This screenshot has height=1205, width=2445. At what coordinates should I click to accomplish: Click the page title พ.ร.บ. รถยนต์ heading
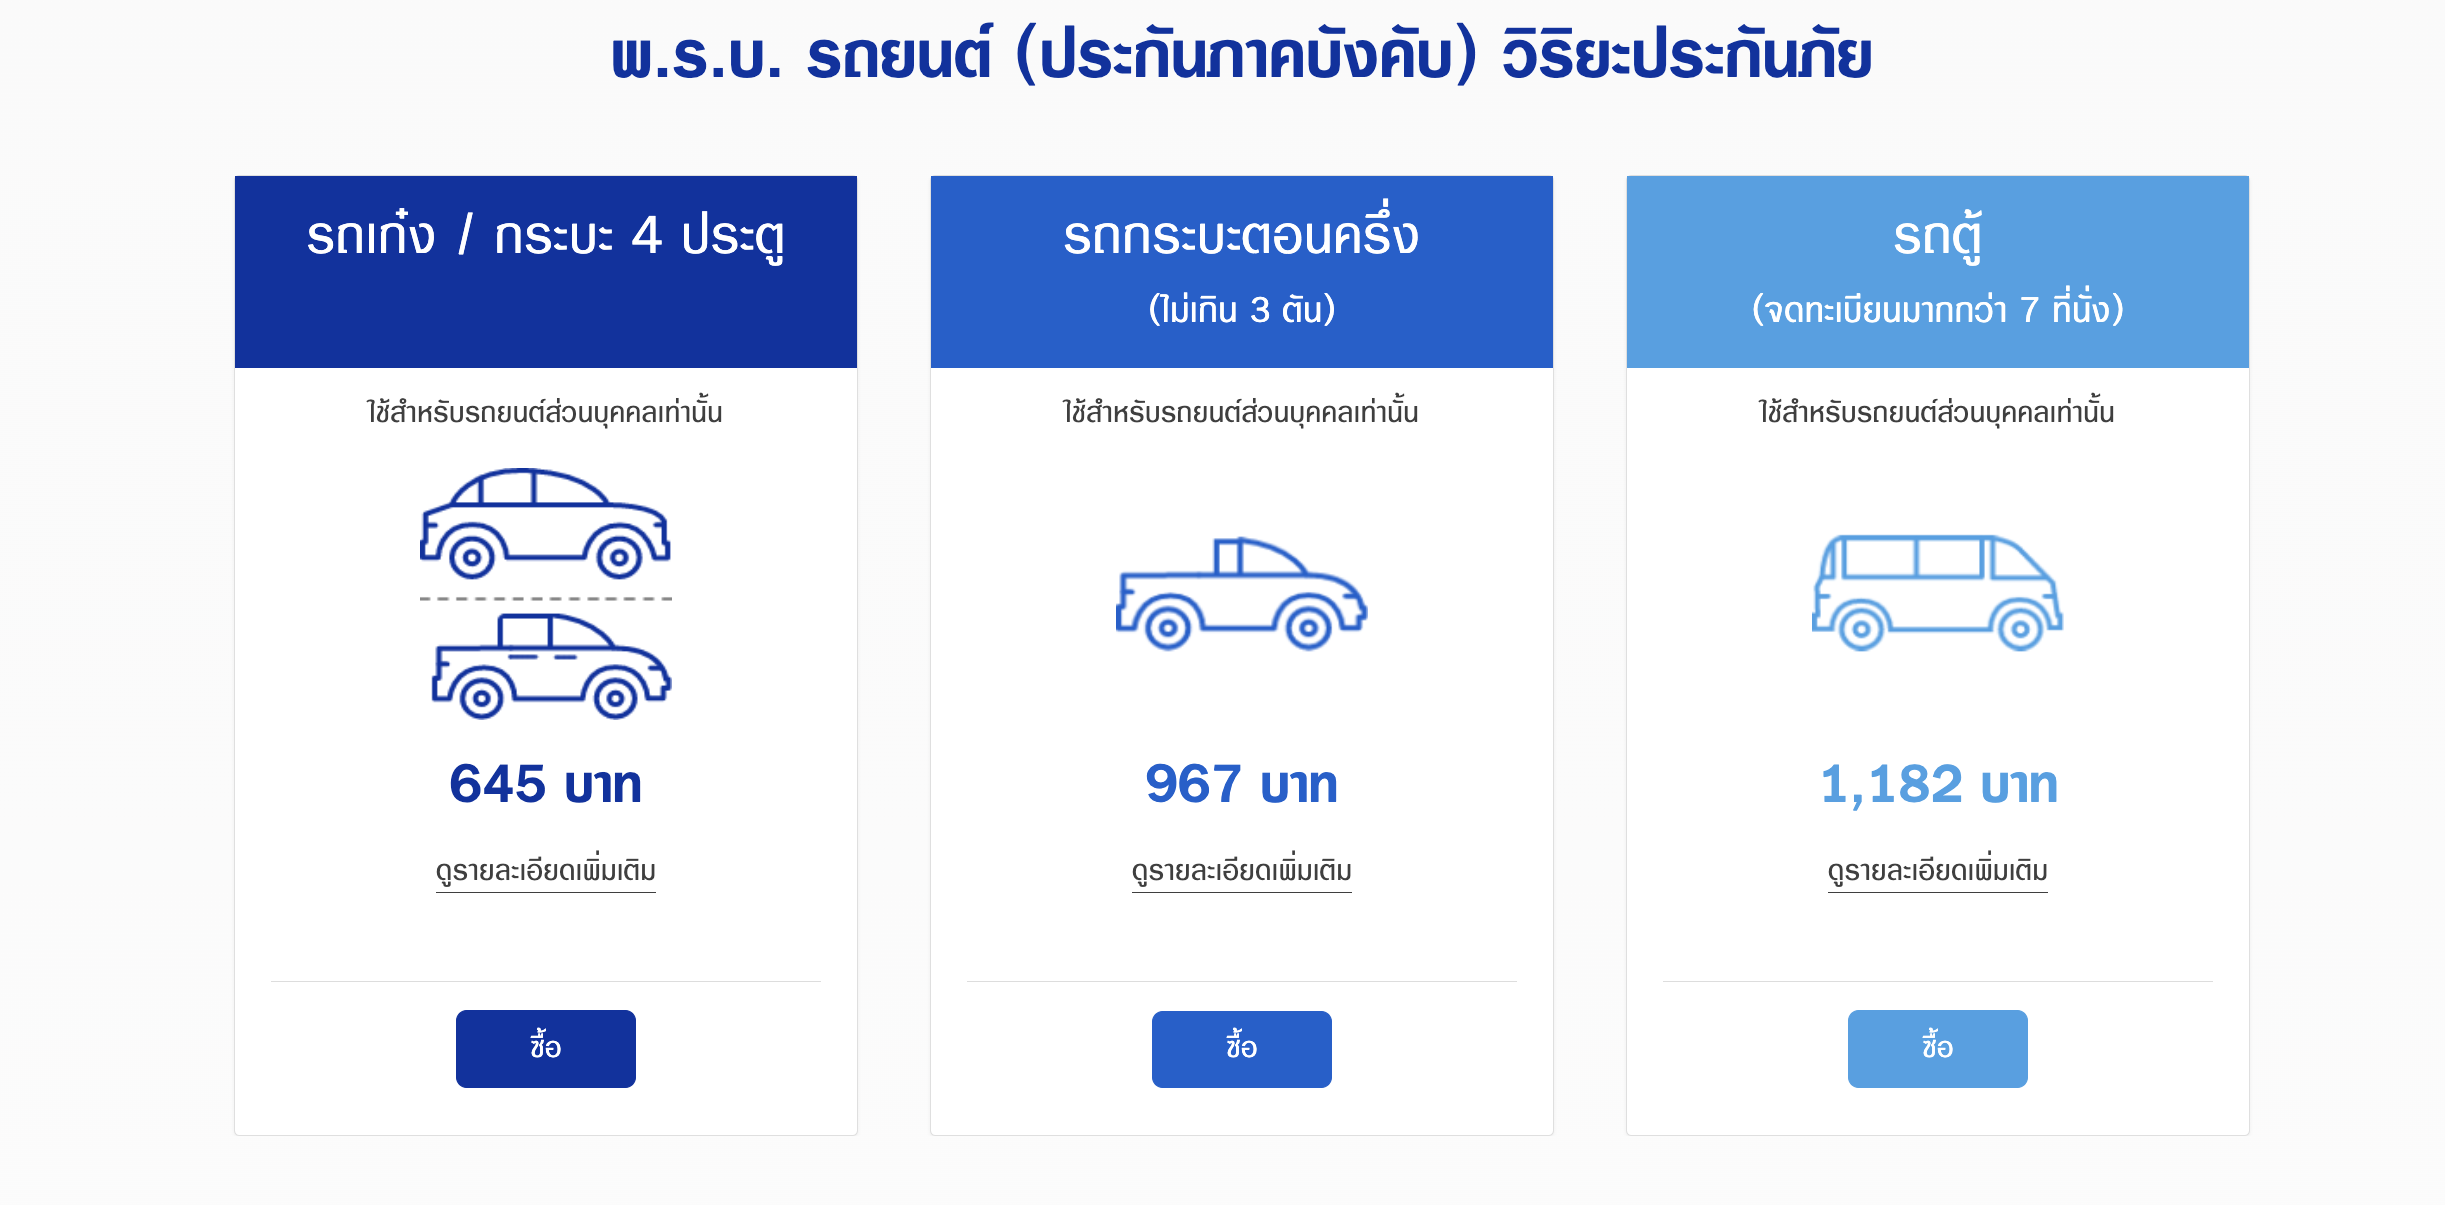[x=1241, y=55]
